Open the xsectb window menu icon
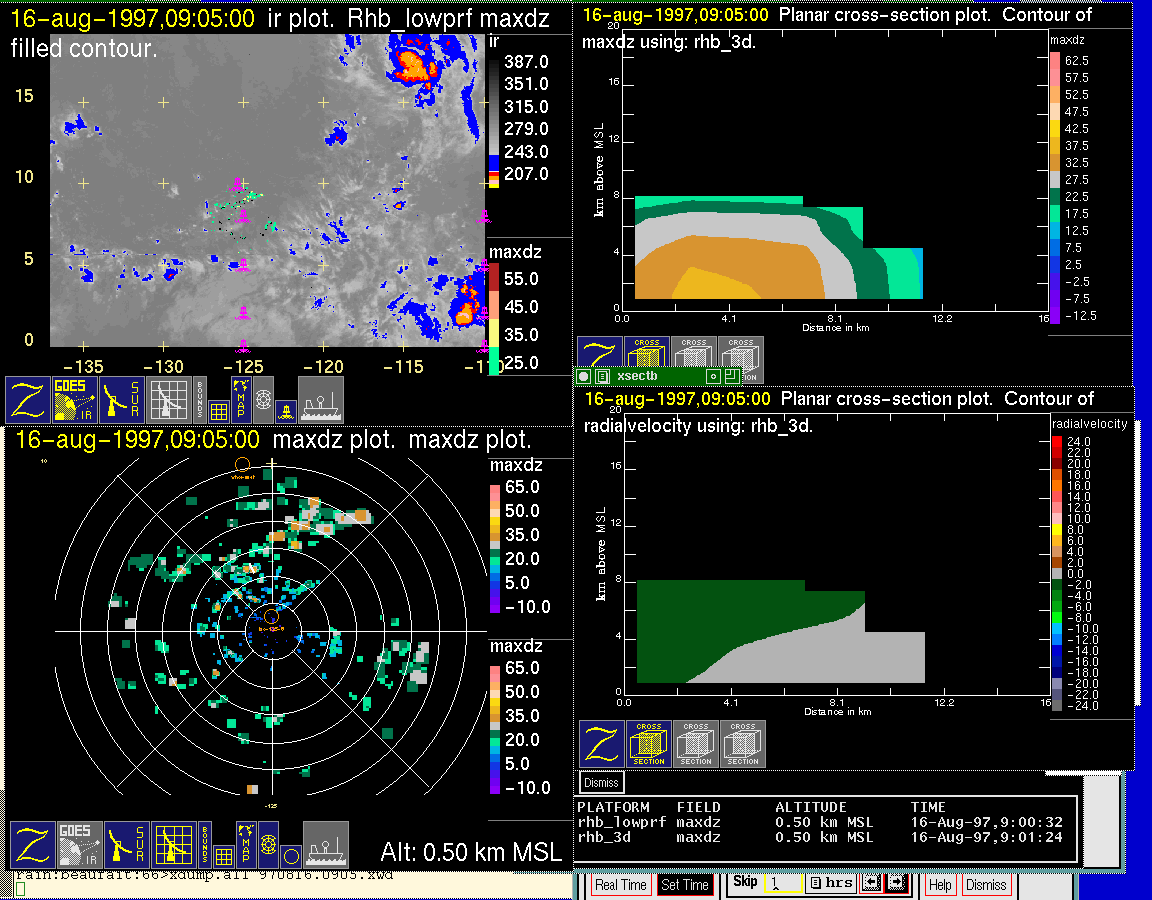The height and width of the screenshot is (900, 1152). [602, 377]
